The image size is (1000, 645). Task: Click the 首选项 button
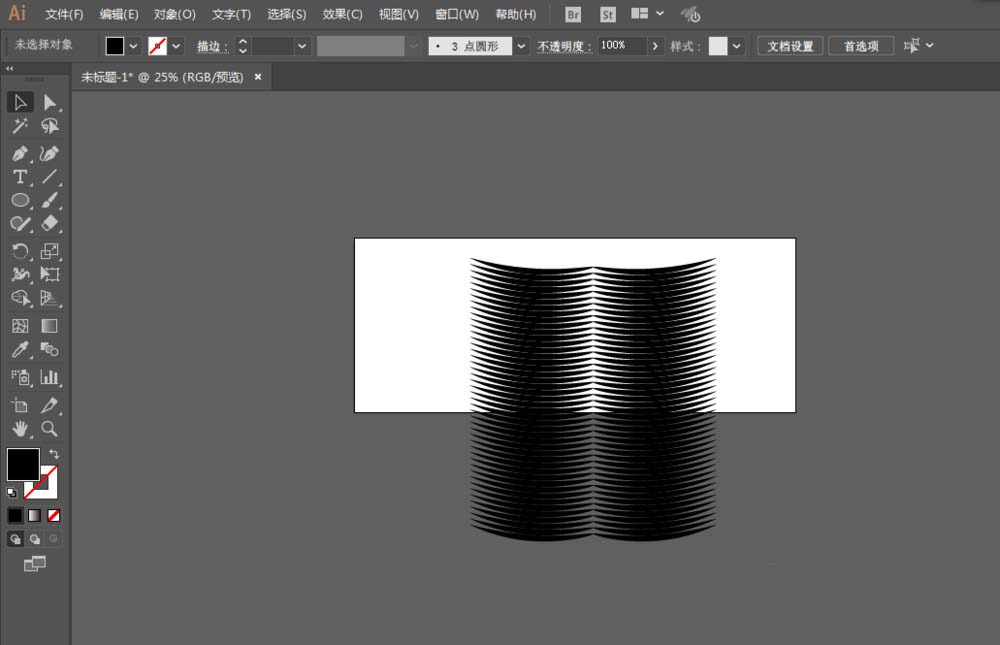(860, 46)
